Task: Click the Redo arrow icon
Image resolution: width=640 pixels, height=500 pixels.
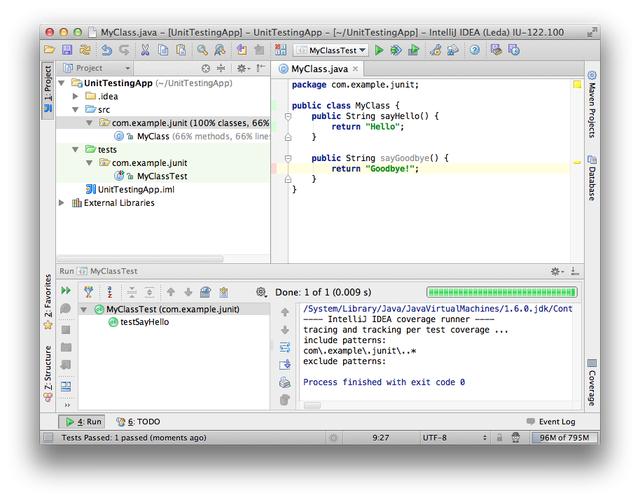Action: coord(124,50)
